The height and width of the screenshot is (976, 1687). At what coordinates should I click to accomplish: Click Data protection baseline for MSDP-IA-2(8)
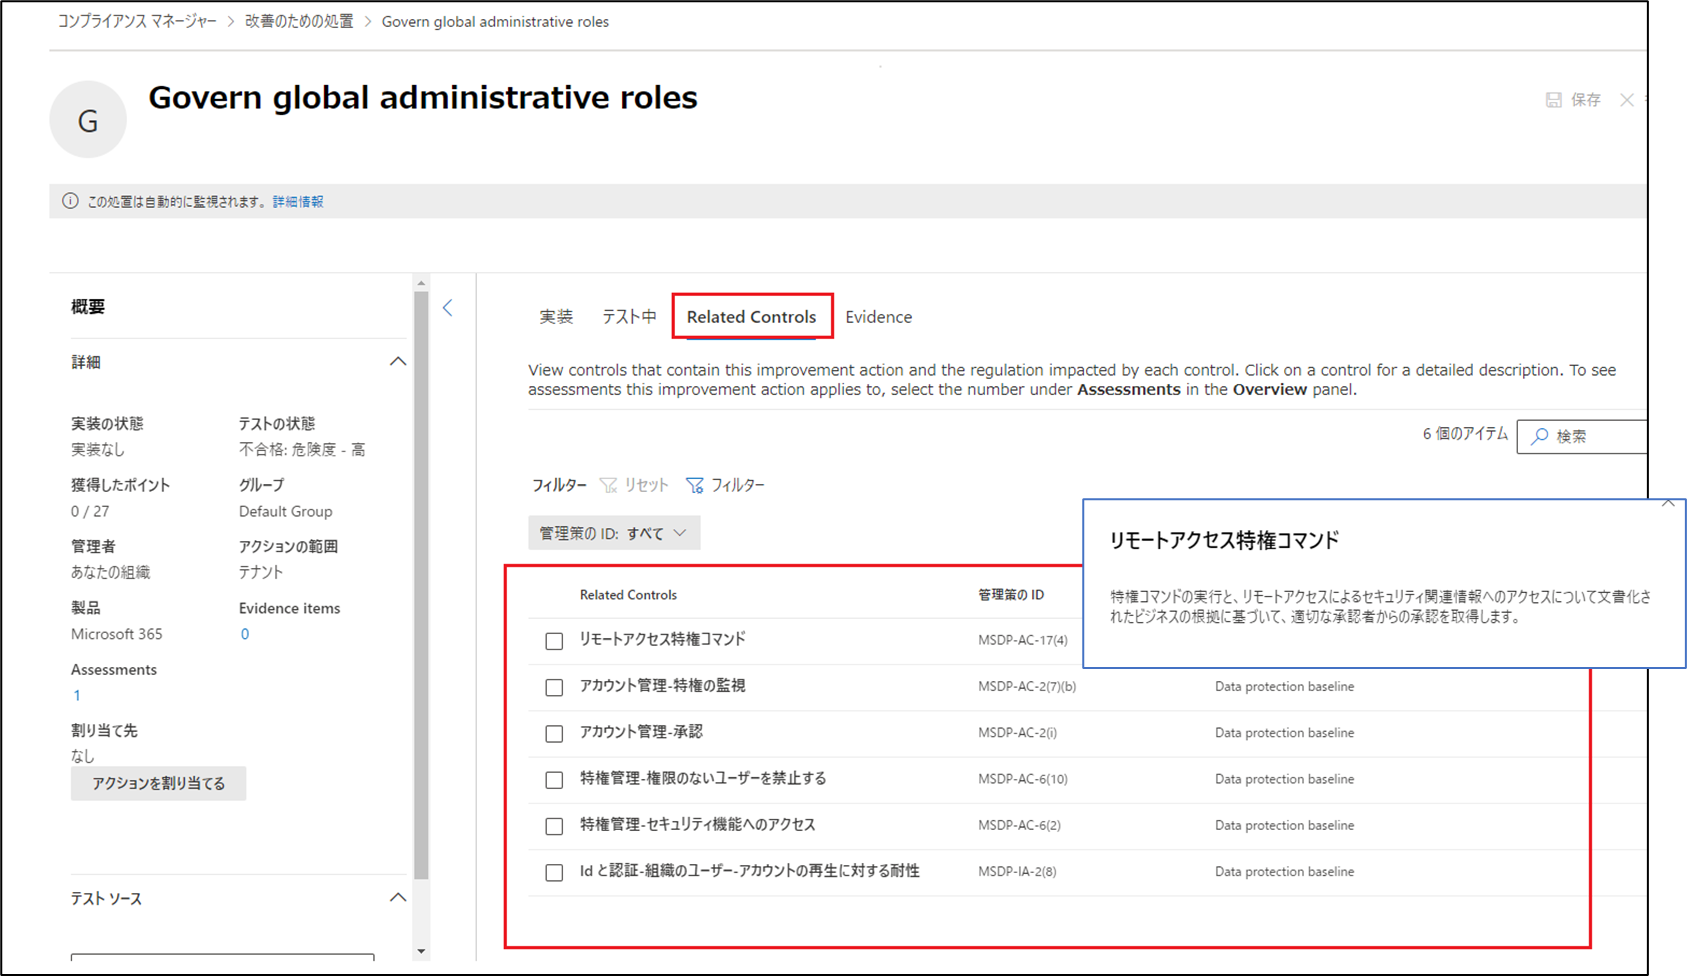(x=1284, y=872)
